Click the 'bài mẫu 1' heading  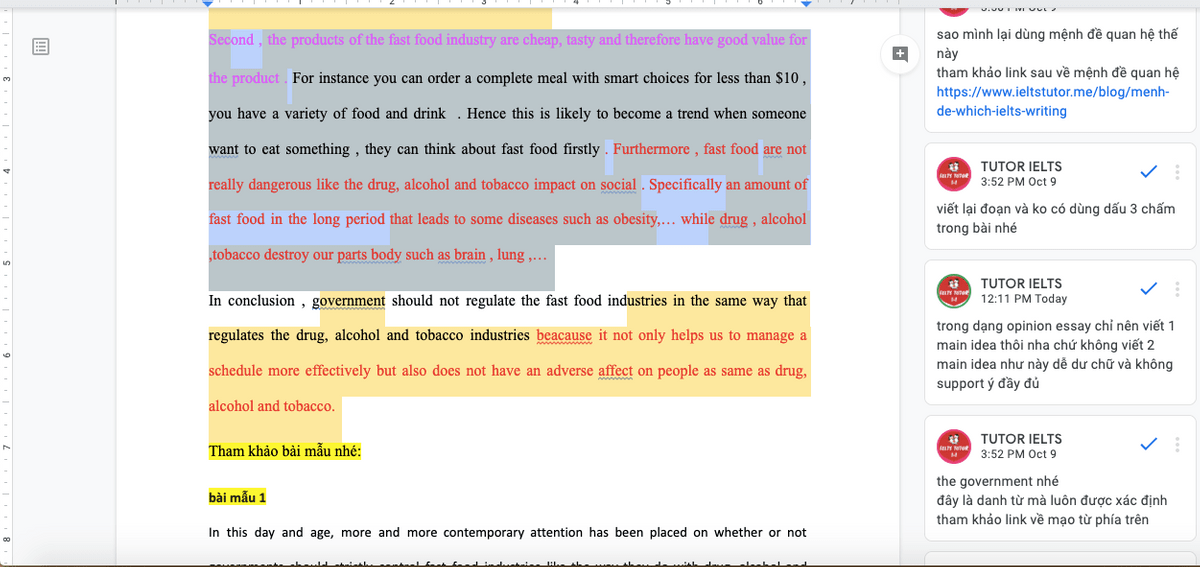237,497
